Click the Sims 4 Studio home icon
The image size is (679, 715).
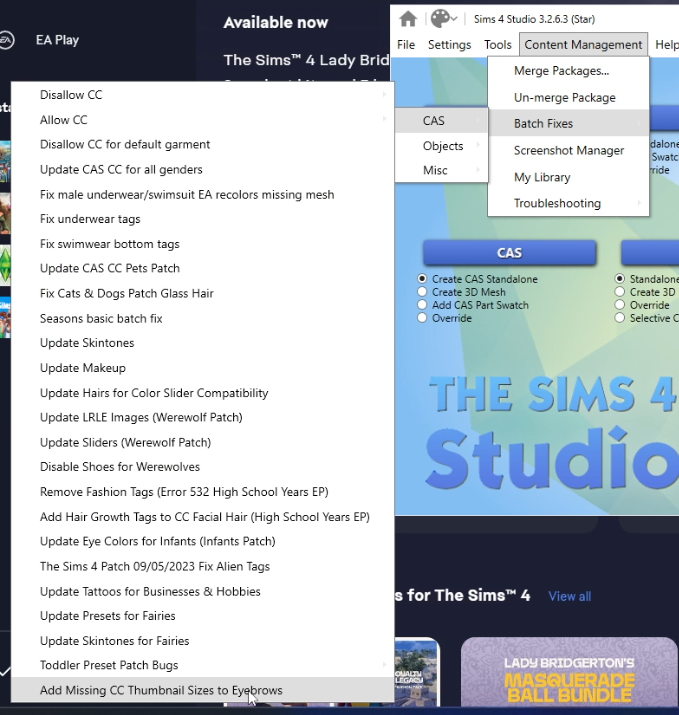click(408, 19)
